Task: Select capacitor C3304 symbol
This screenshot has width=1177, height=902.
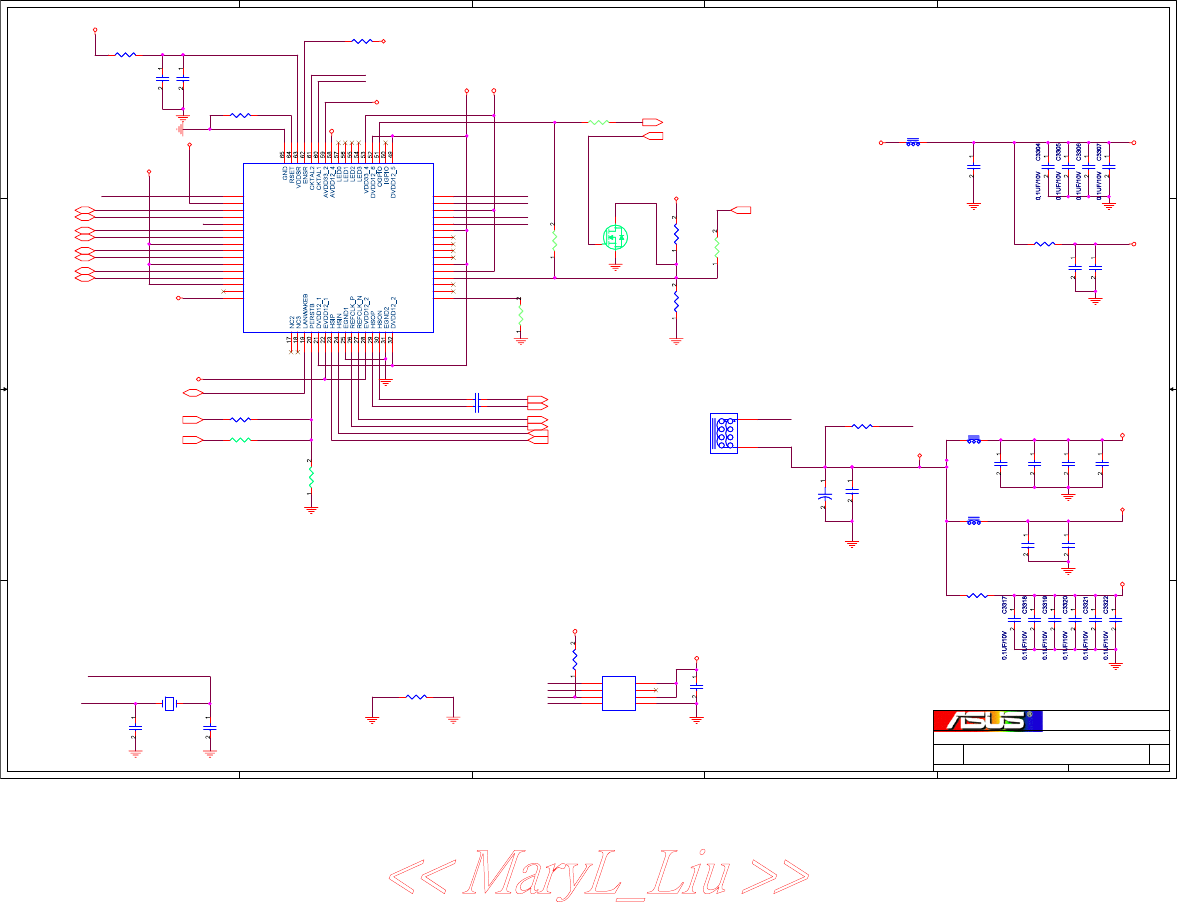Action: [x=1048, y=167]
